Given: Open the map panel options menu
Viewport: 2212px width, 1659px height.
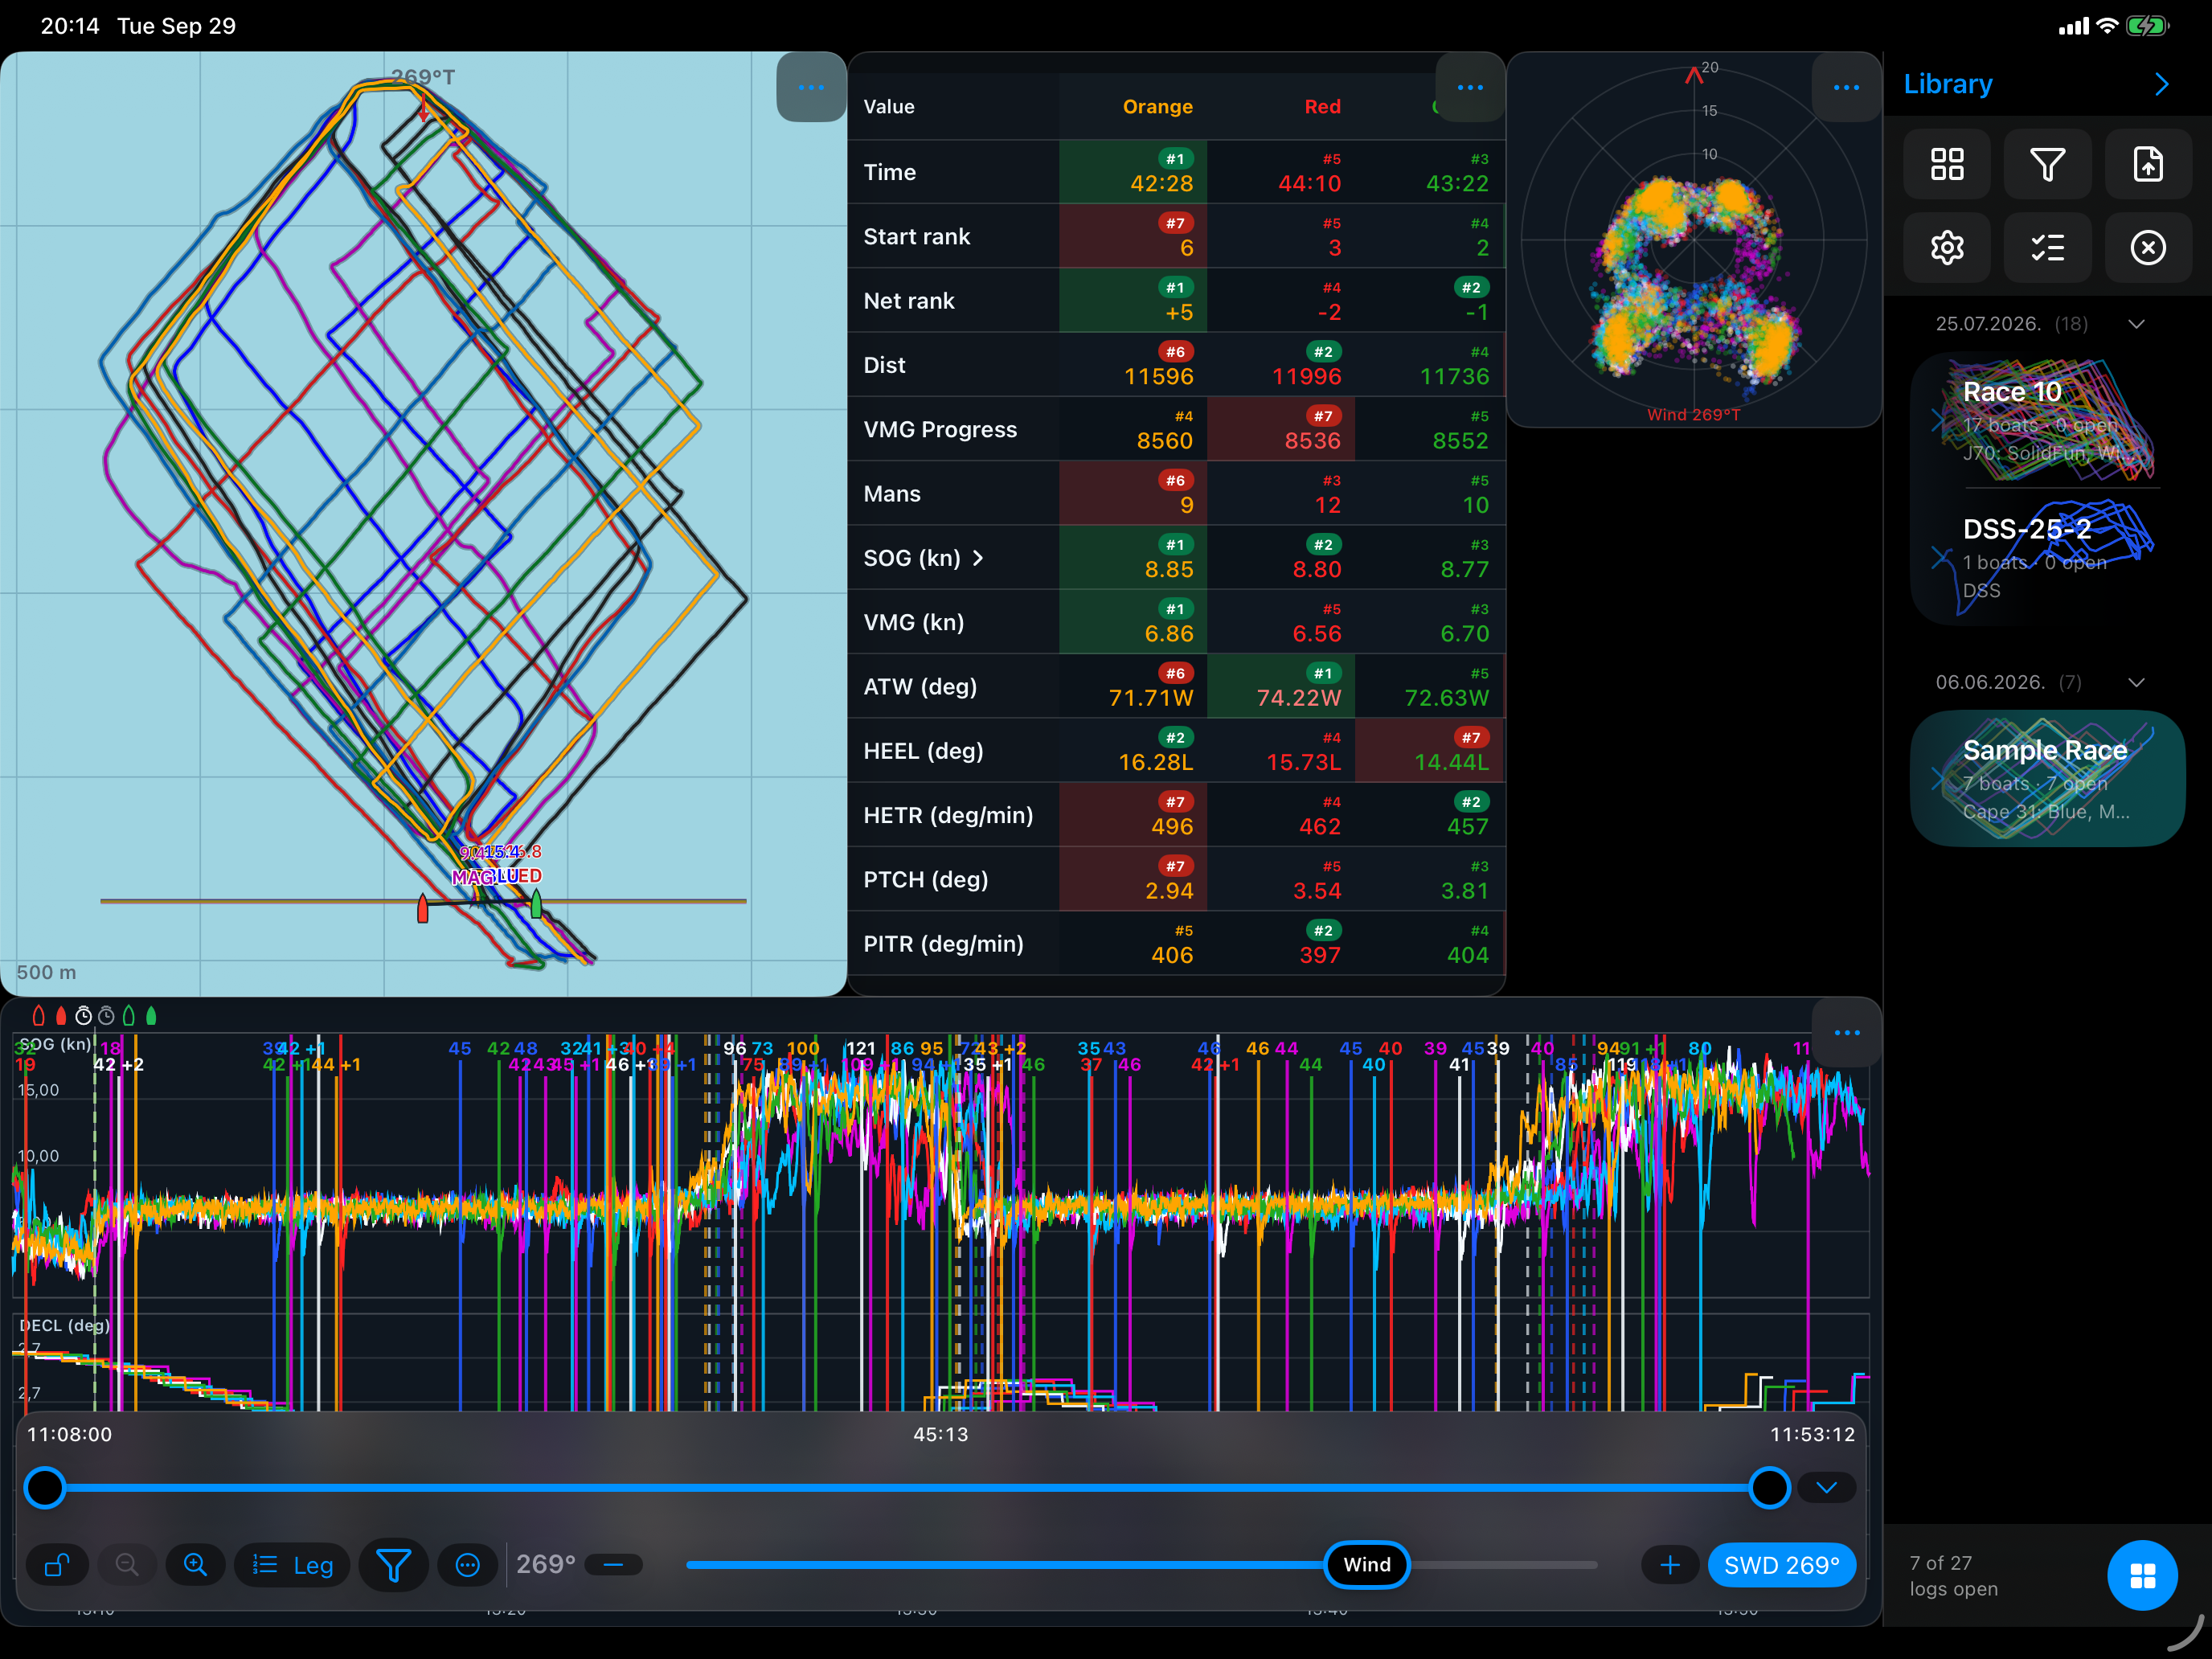Looking at the screenshot, I should 811,87.
